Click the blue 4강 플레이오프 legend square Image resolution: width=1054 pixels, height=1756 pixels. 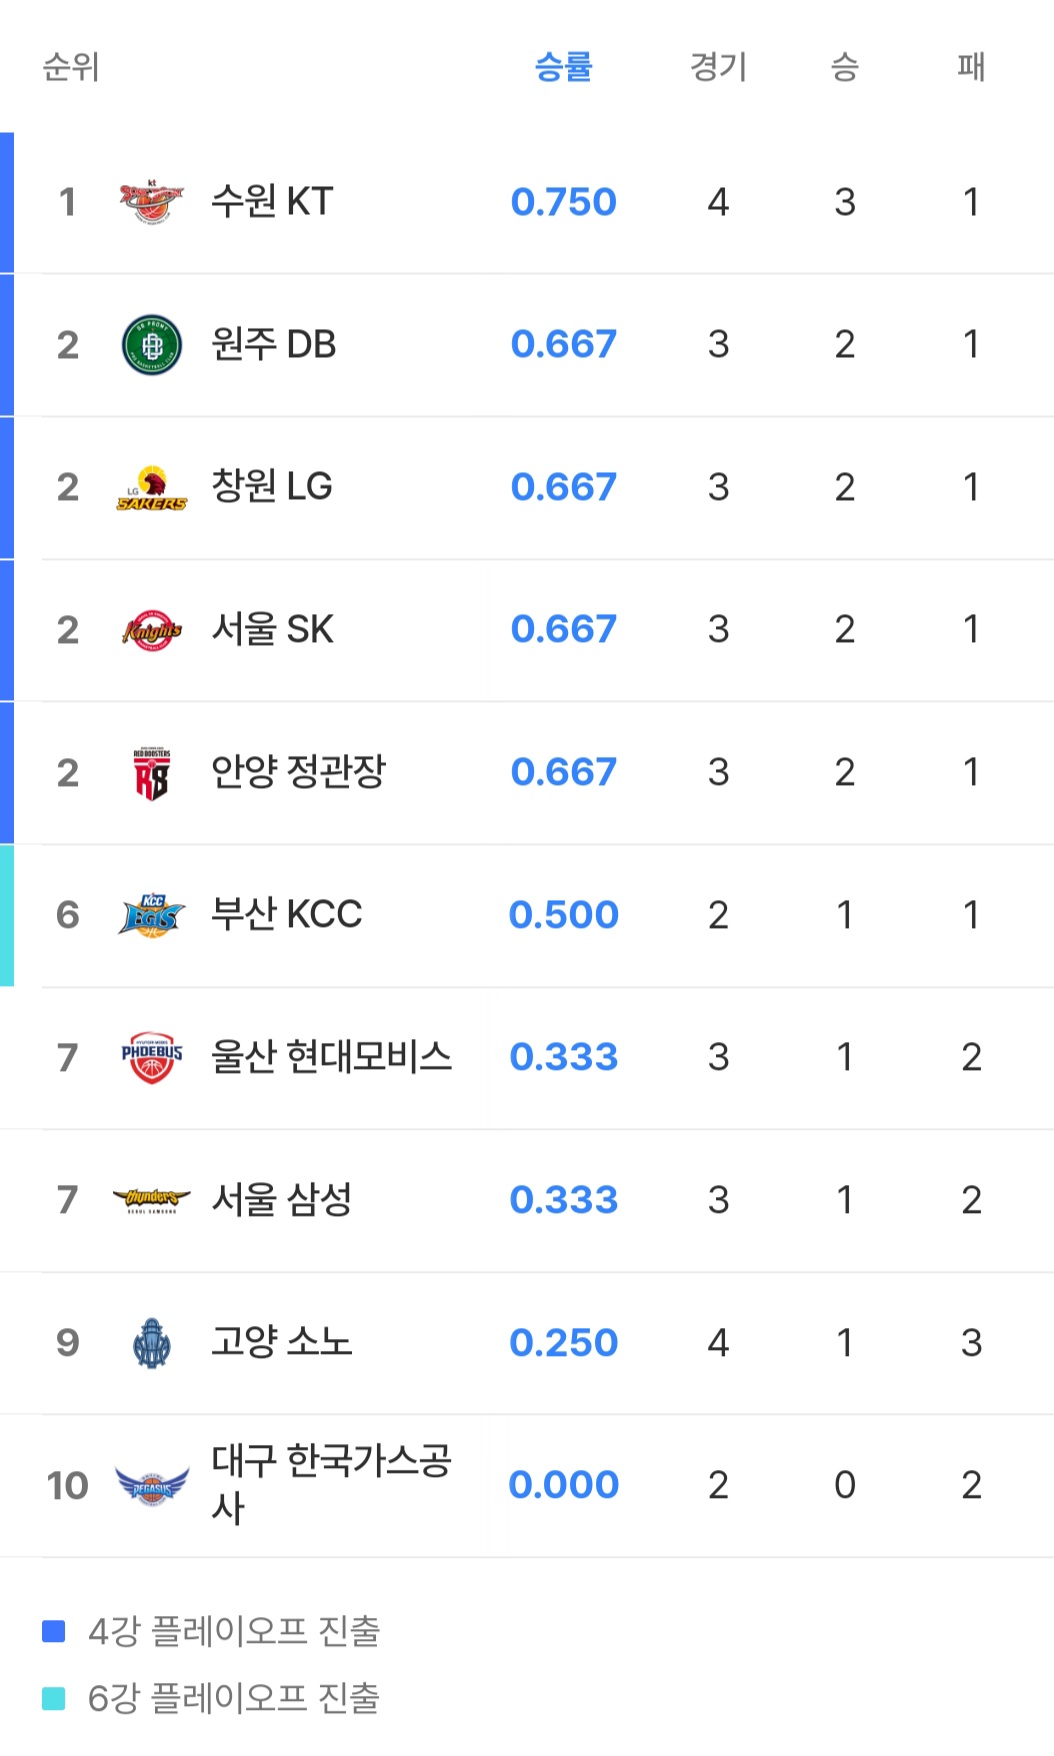pyautogui.click(x=54, y=1631)
